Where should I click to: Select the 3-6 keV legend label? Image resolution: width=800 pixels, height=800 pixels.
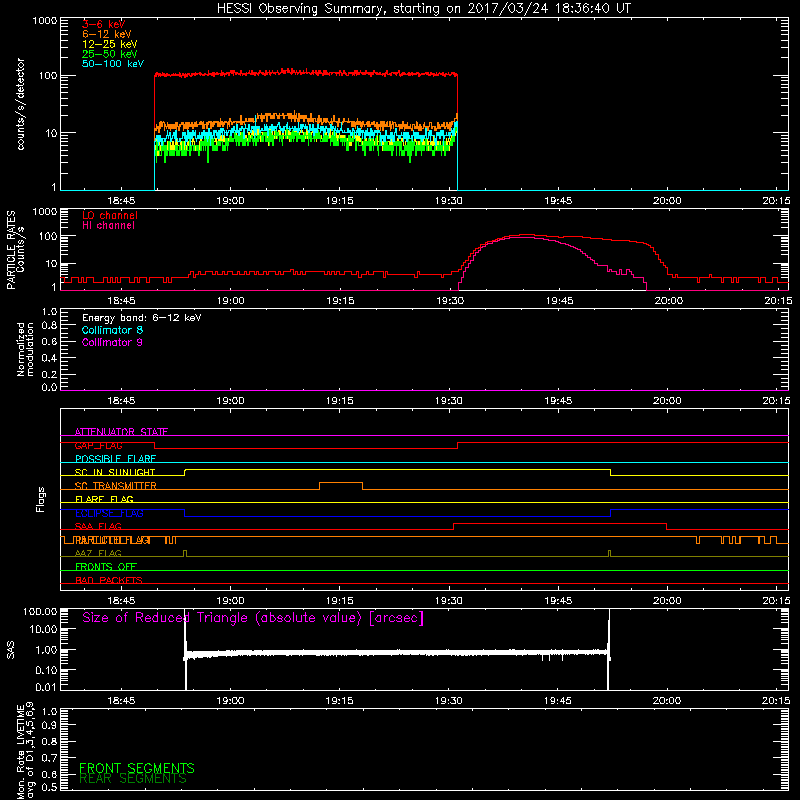point(104,24)
